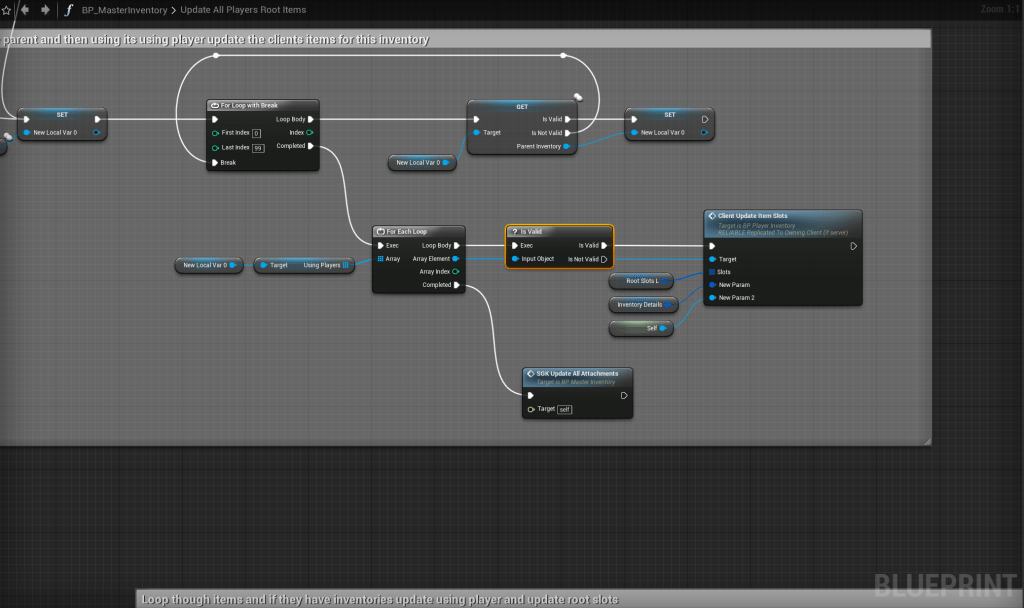Click Update All Players Root Items breadcrumb
Viewport: 1024px width, 608px height.
pyautogui.click(x=243, y=10)
